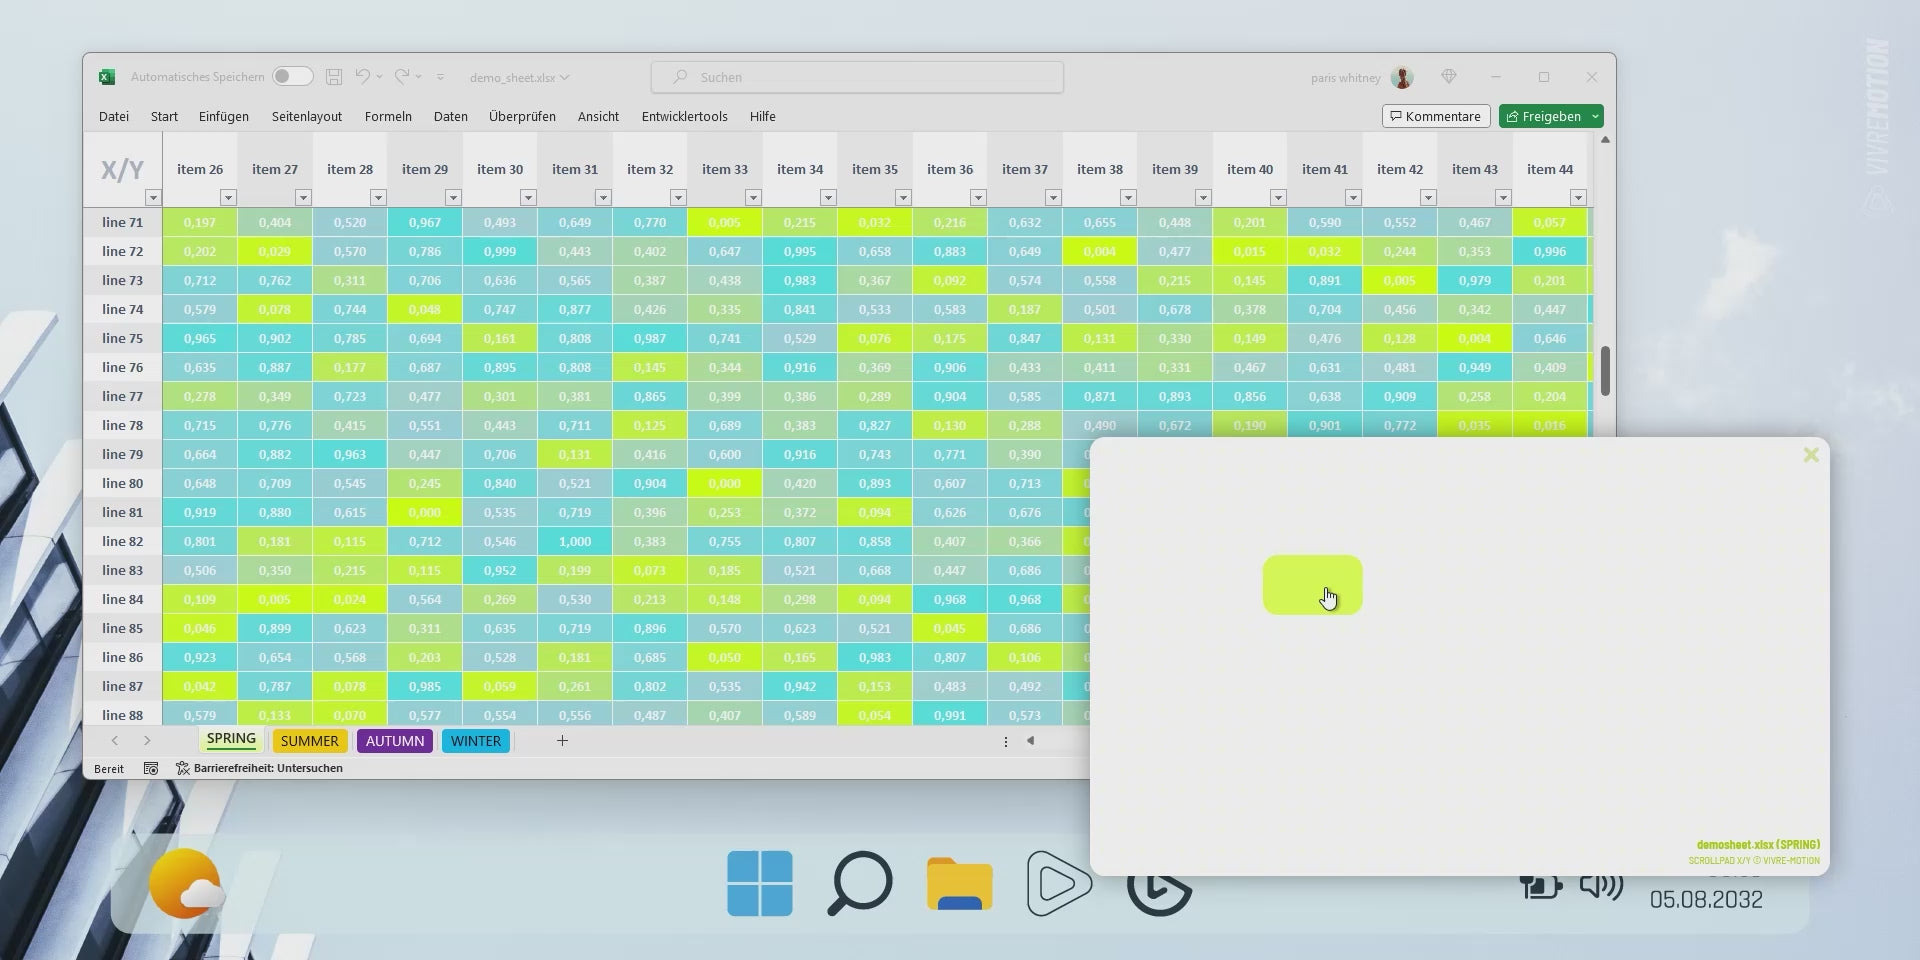Screen dimensions: 1920x960
Task: Click the Redo icon next to Undo
Action: coord(400,77)
